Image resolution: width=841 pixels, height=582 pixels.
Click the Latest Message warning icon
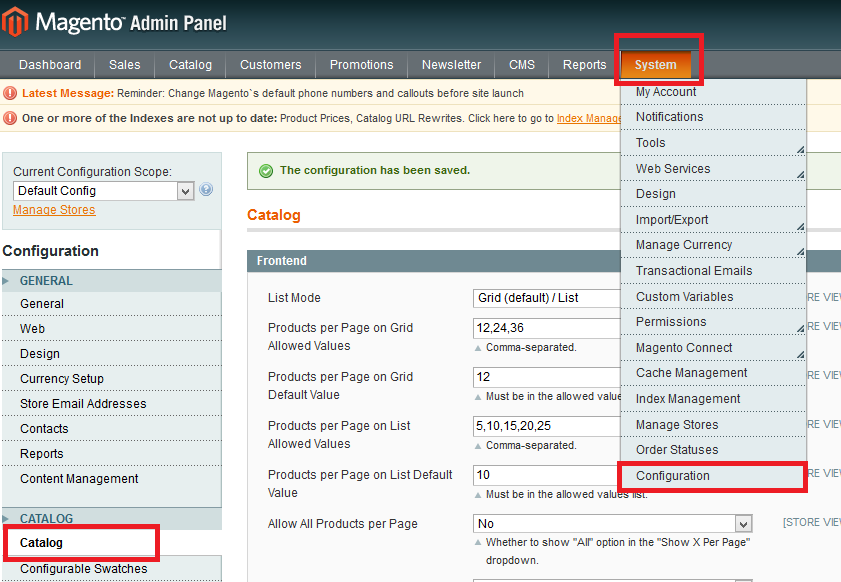pos(10,93)
